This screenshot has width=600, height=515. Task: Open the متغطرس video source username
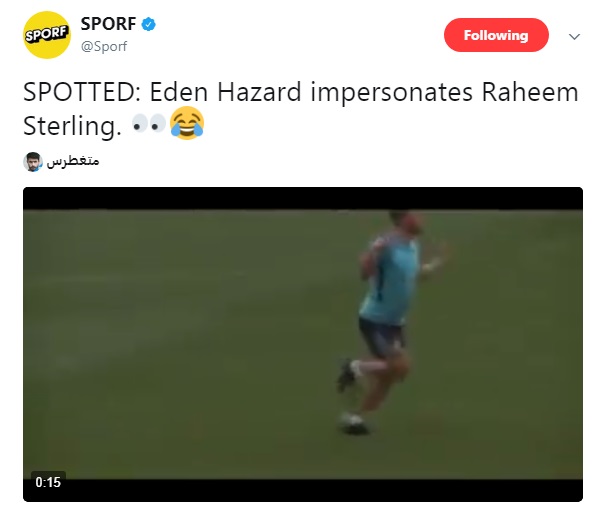click(x=73, y=161)
